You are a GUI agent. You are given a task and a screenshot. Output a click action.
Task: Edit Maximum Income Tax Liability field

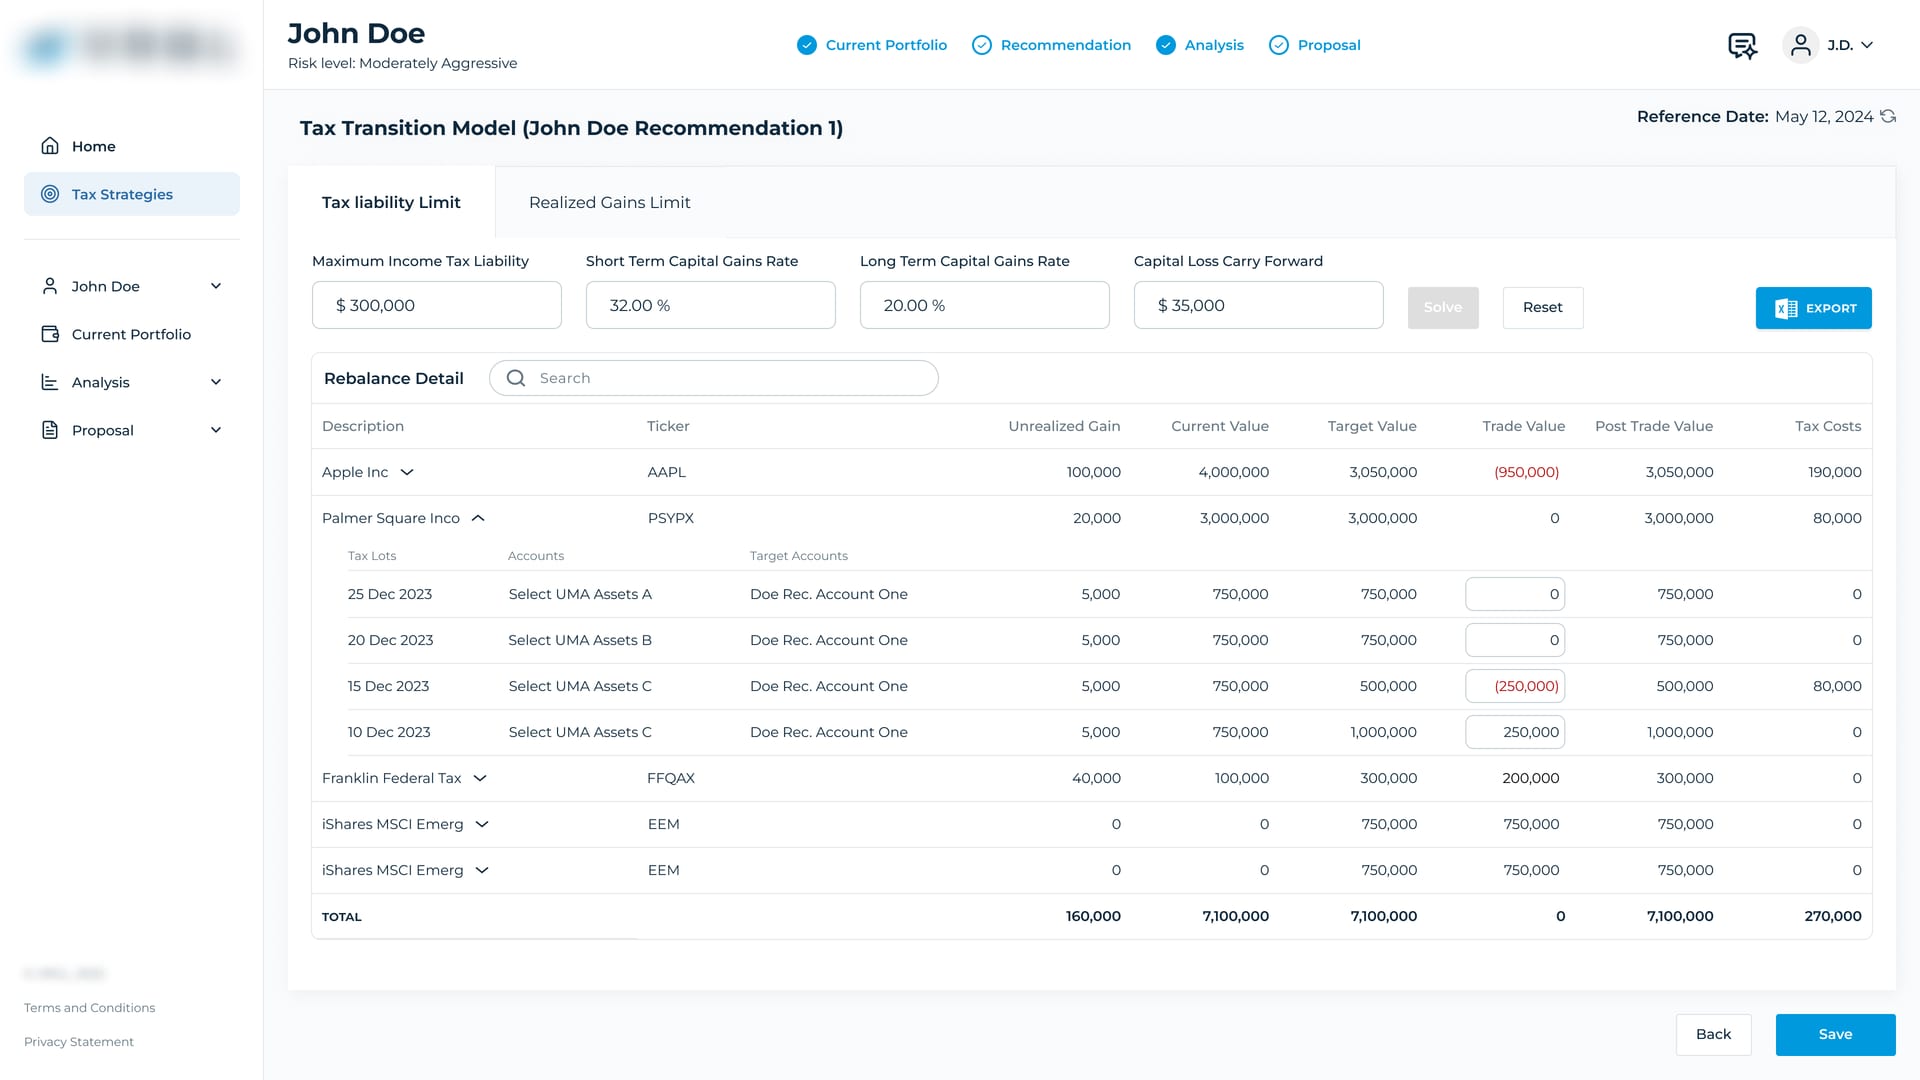437,305
